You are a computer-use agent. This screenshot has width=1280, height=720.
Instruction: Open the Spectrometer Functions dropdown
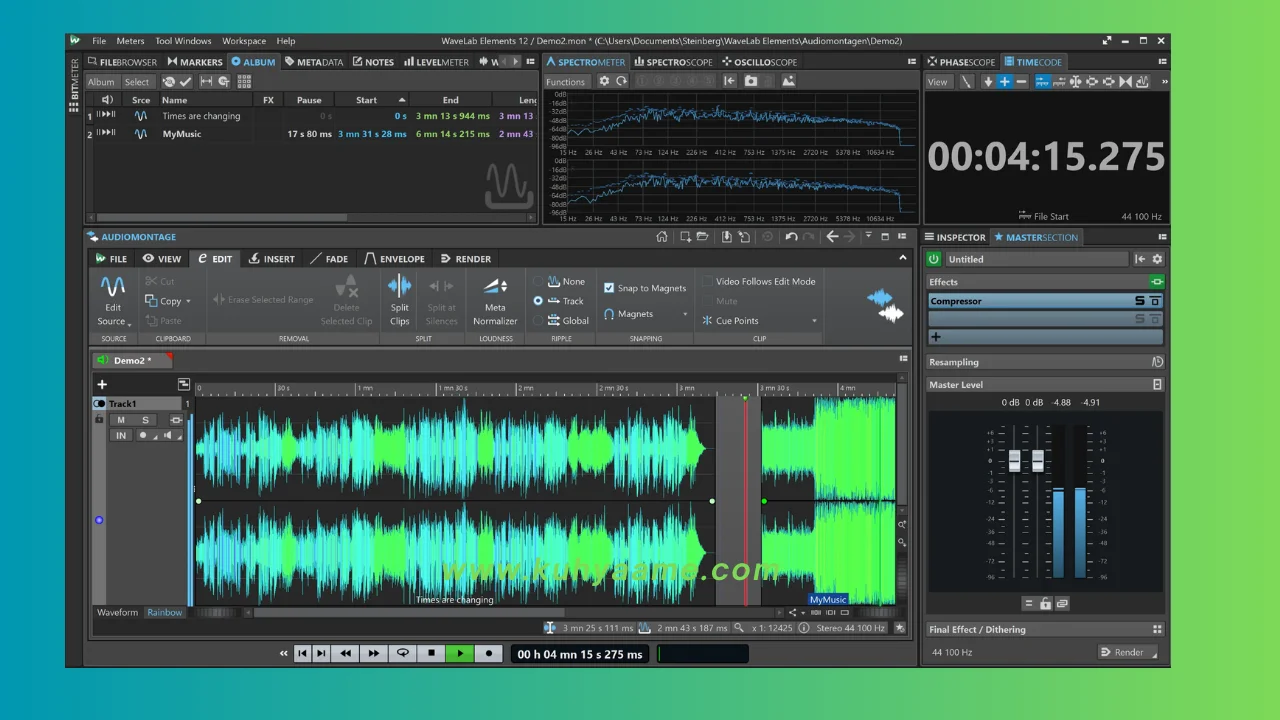click(566, 82)
